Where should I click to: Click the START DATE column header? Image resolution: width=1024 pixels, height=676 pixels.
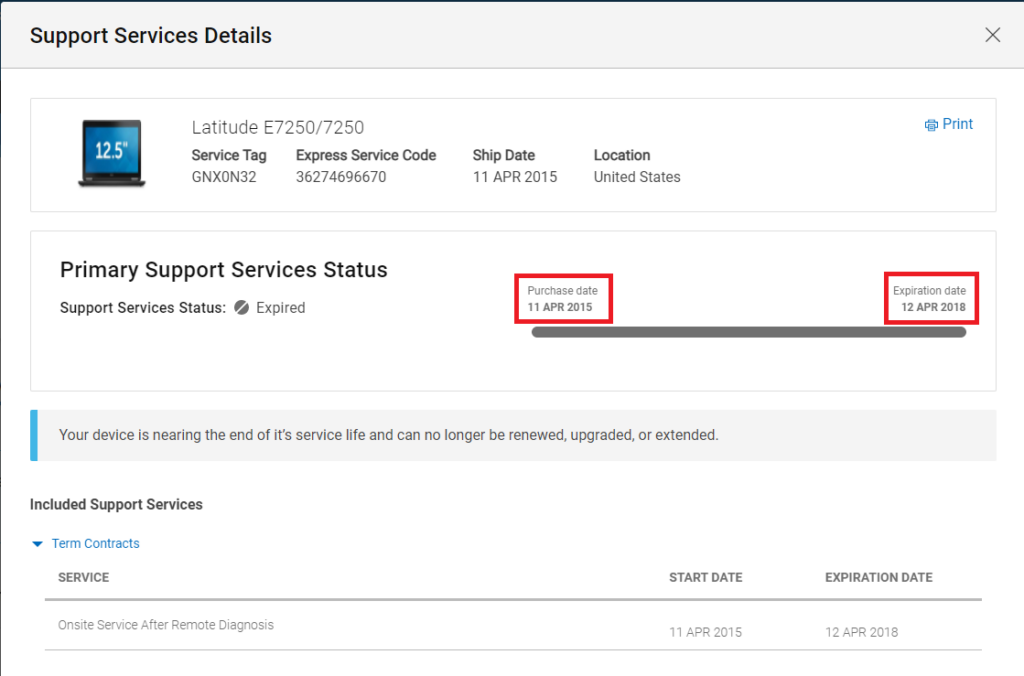705,578
